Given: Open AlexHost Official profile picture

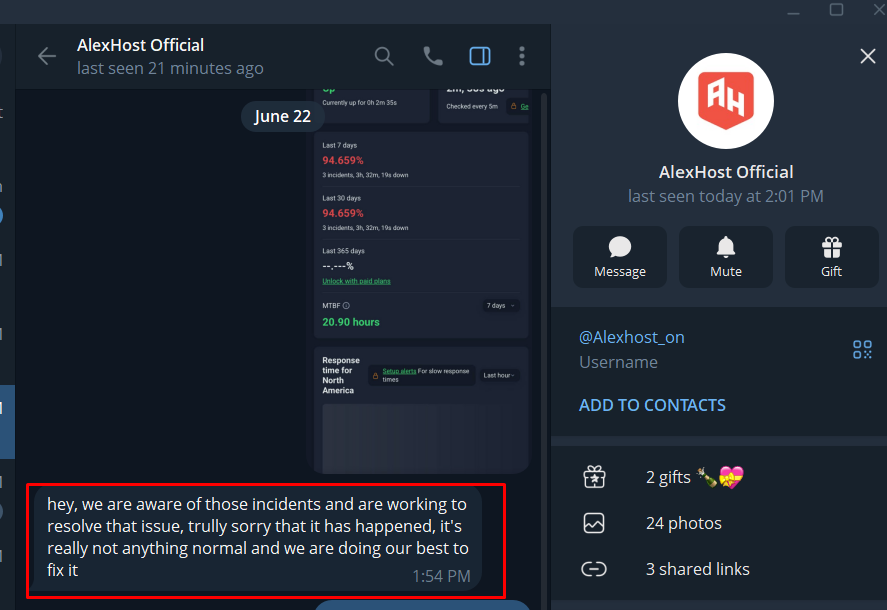Looking at the screenshot, I should 726,101.
